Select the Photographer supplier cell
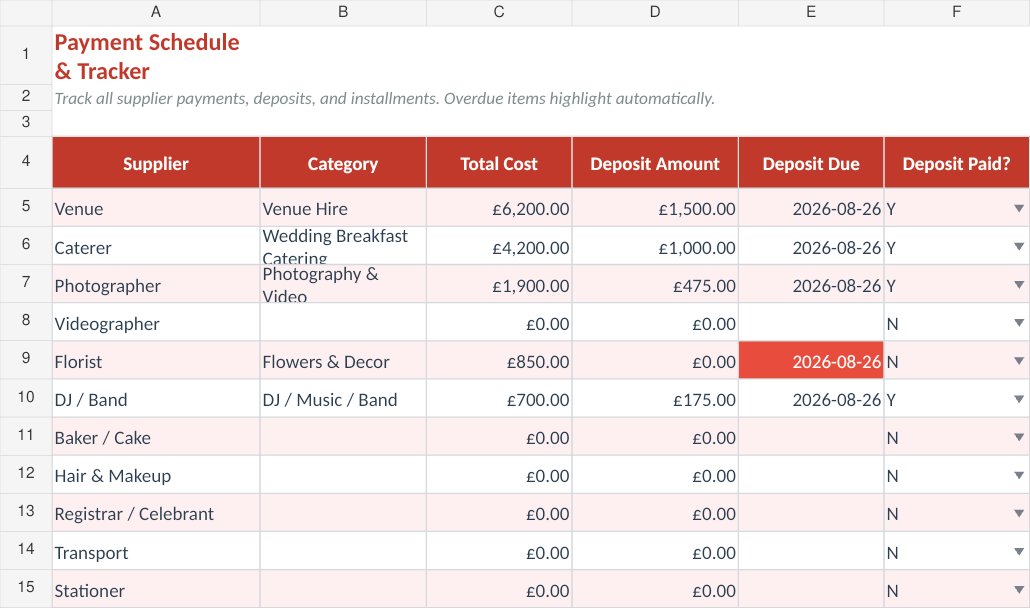Screen dimensions: 1030x608 click(156, 284)
